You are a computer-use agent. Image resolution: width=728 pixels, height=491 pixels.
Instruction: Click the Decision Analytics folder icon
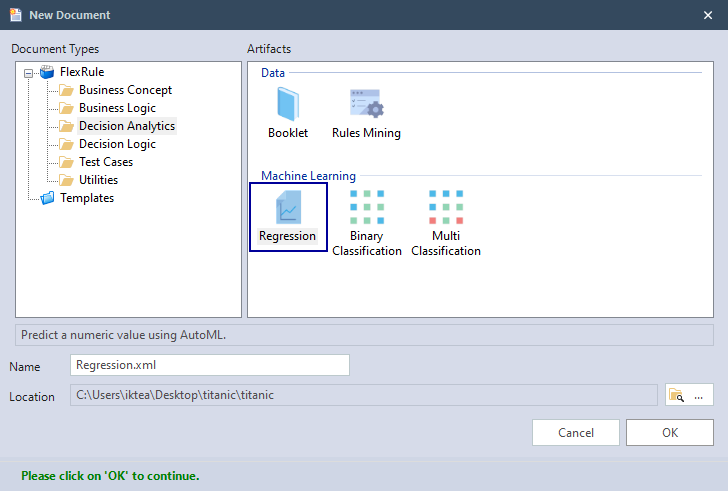(x=66, y=126)
